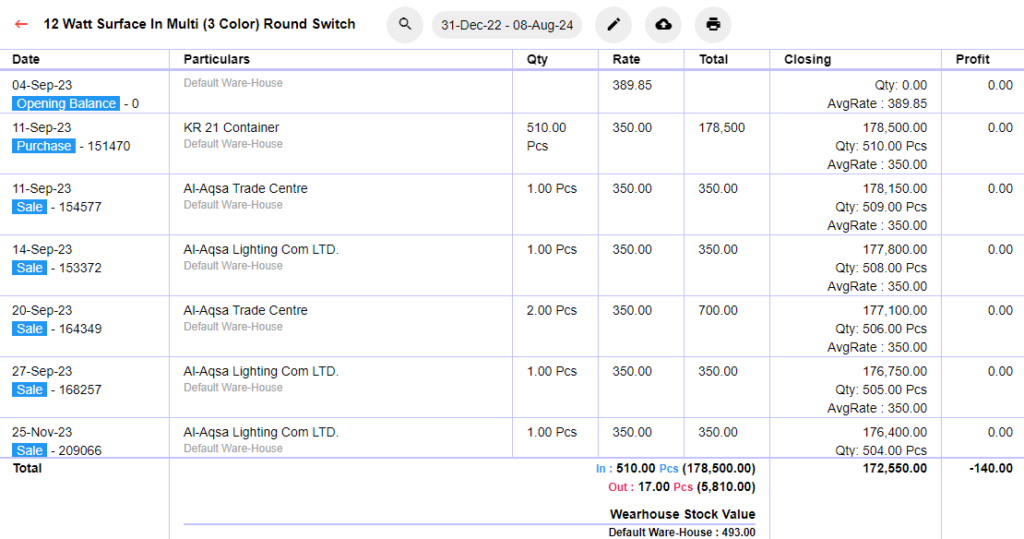Select the date 27-Sep-23
The width and height of the screenshot is (1024, 539).
click(x=42, y=370)
